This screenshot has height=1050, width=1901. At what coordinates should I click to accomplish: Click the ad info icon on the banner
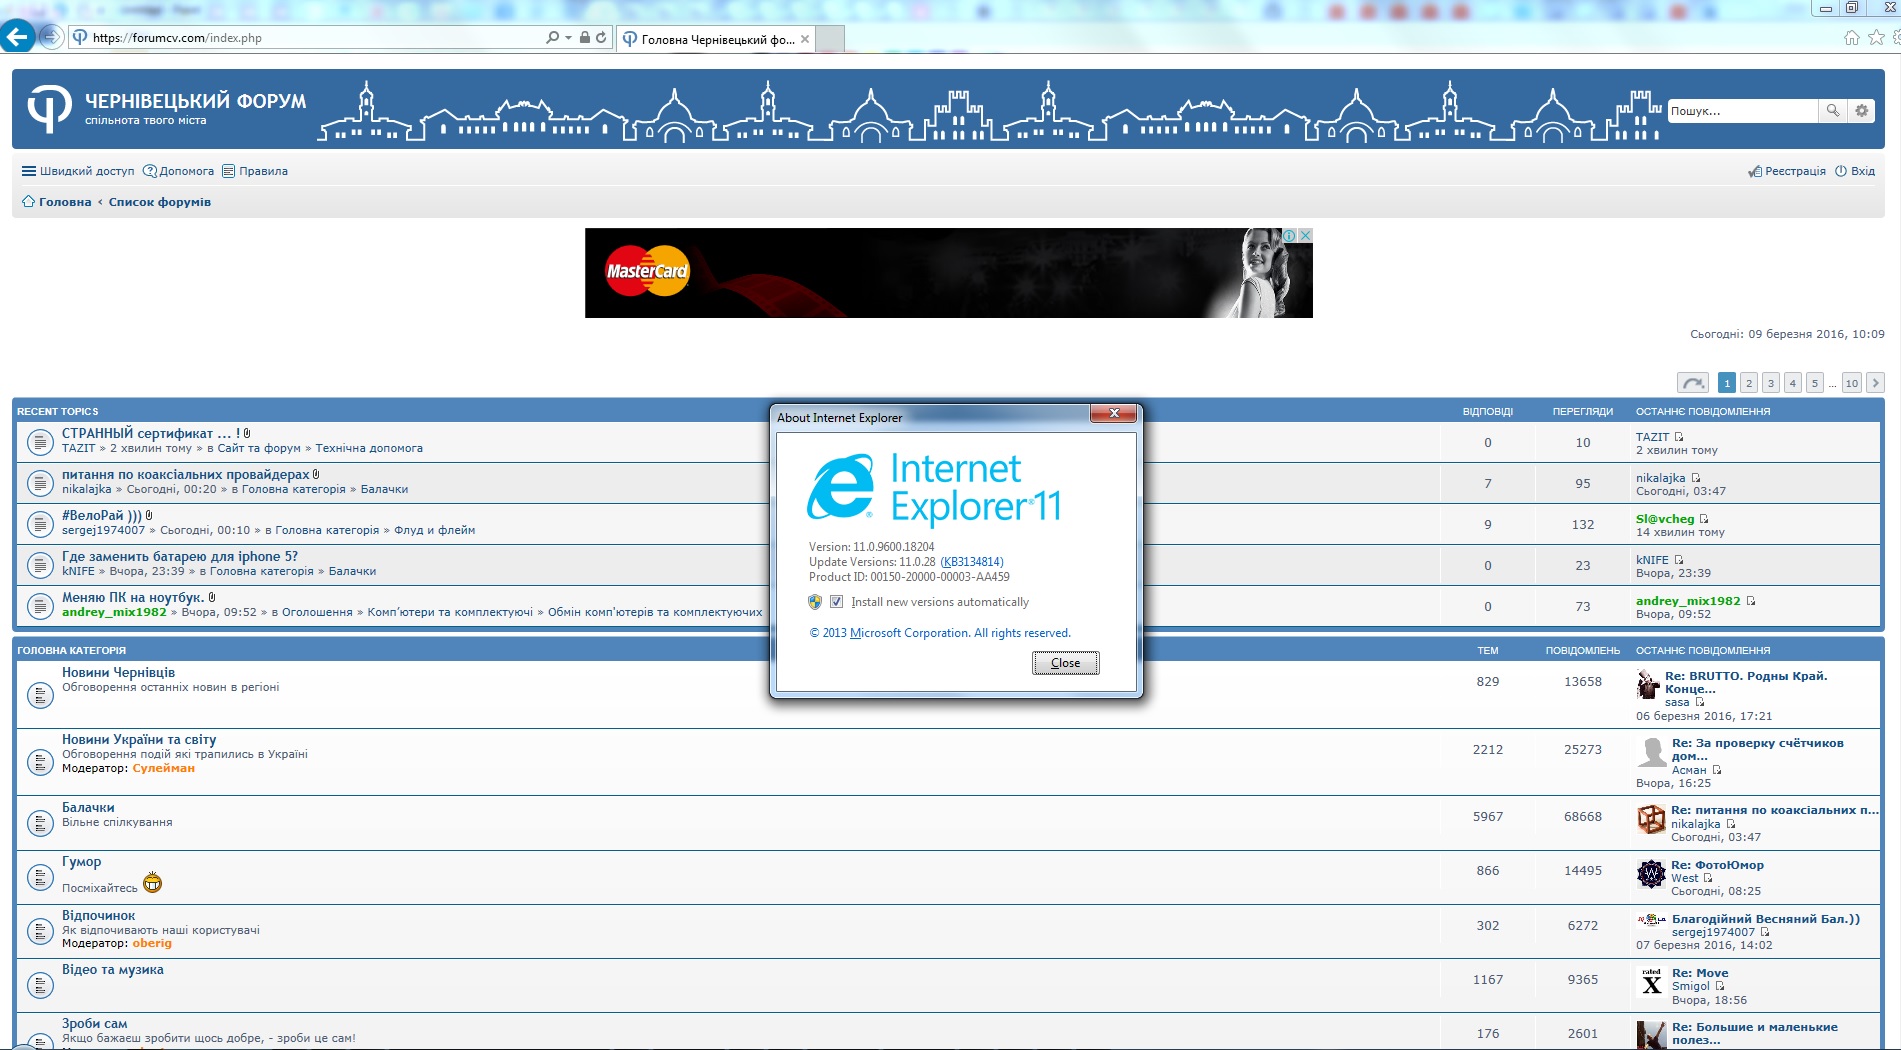pos(1290,236)
